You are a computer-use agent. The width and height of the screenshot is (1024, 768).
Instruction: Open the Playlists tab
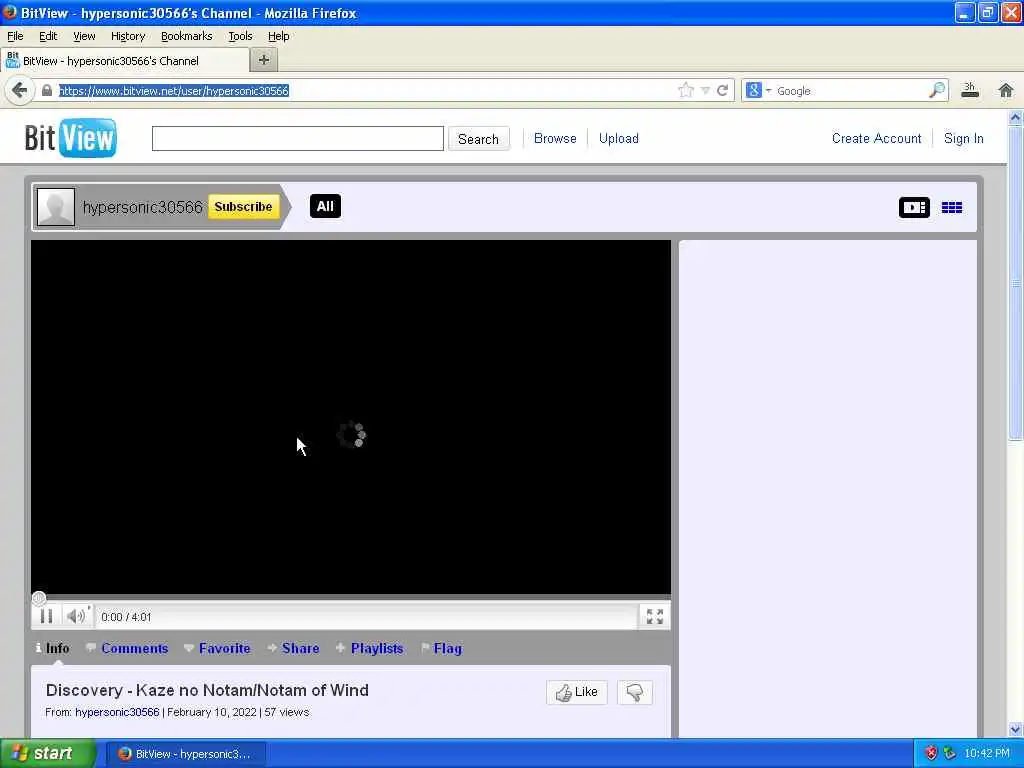click(370, 648)
